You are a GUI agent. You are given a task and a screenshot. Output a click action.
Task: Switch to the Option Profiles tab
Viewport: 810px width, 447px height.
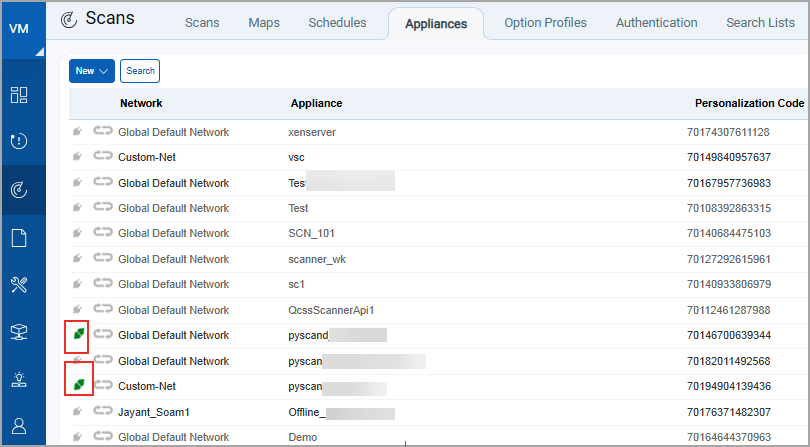546,23
